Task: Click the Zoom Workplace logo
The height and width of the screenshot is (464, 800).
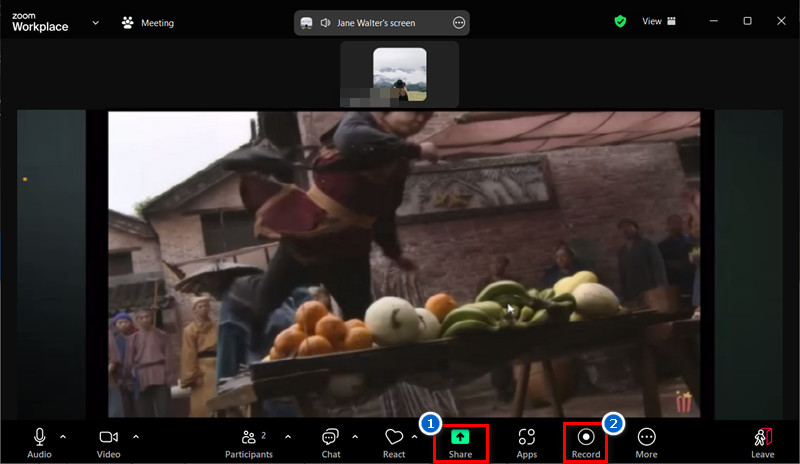Action: click(x=40, y=22)
